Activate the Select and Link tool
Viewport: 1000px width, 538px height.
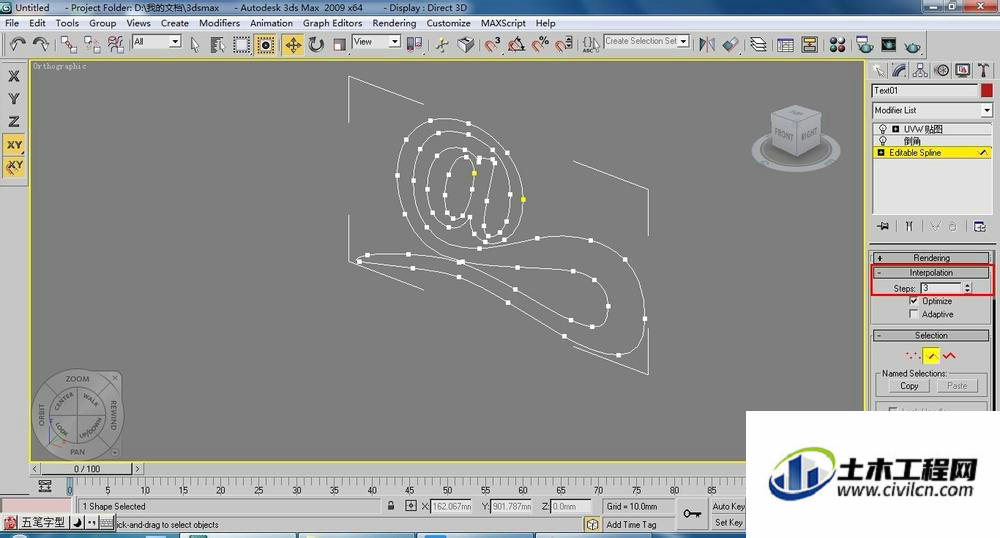coord(68,44)
